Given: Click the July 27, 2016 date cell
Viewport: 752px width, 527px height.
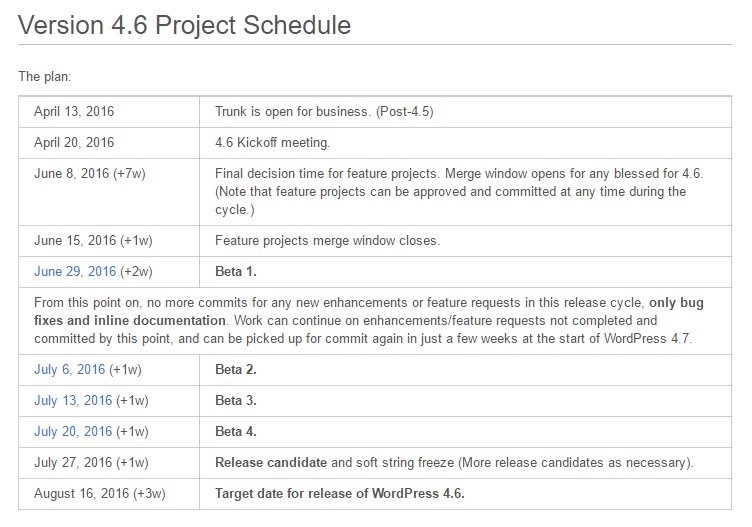Looking at the screenshot, I should click(109, 463).
